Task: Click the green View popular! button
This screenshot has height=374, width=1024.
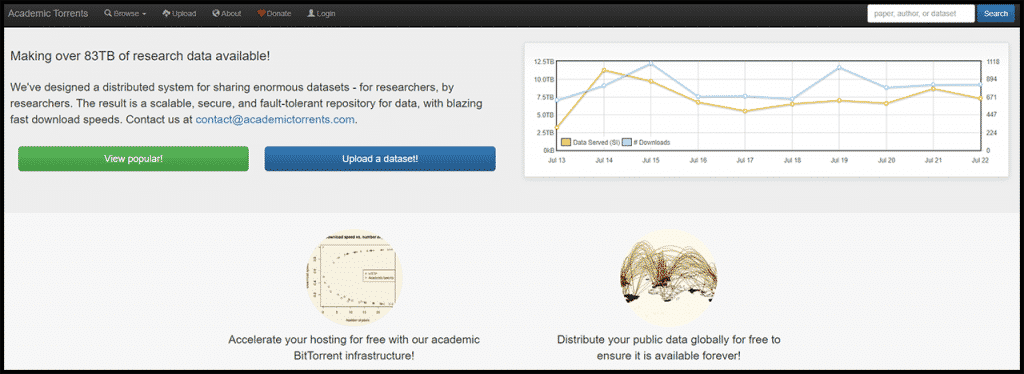Action: (133, 159)
